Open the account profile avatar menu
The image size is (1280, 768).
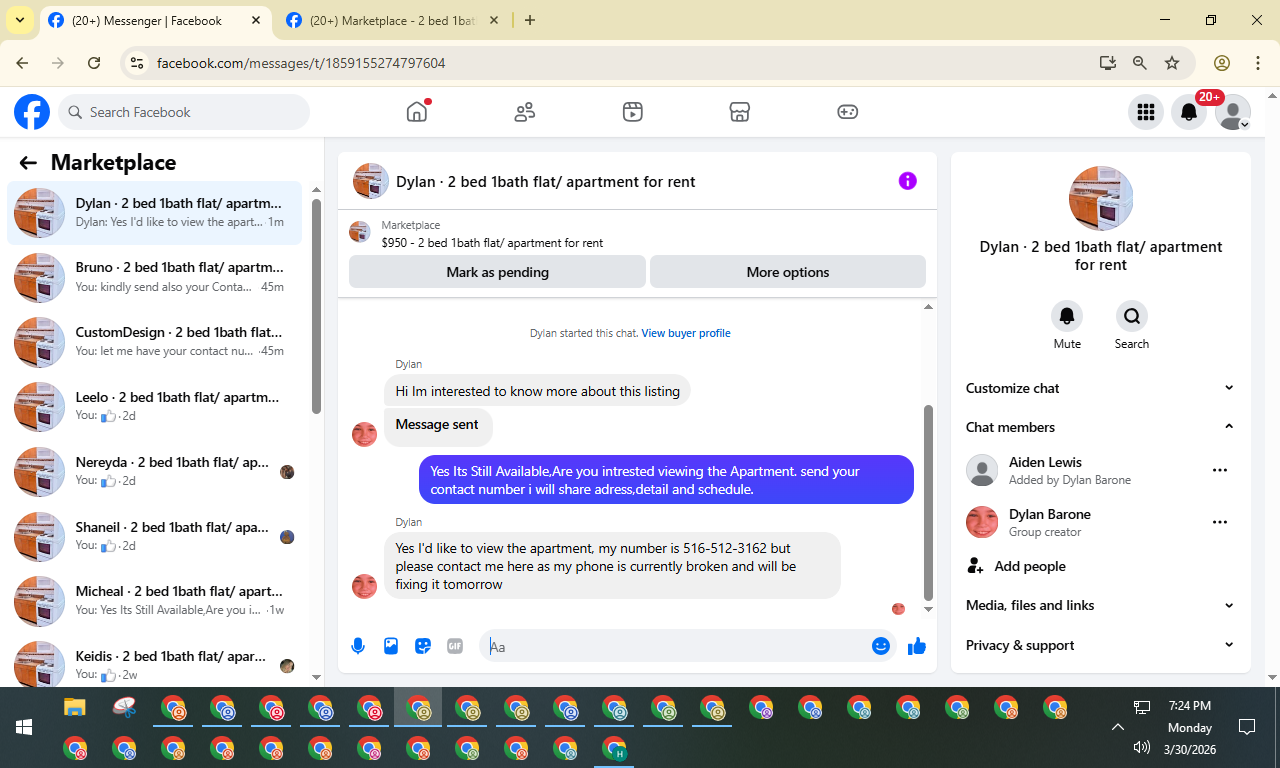coord(1233,112)
